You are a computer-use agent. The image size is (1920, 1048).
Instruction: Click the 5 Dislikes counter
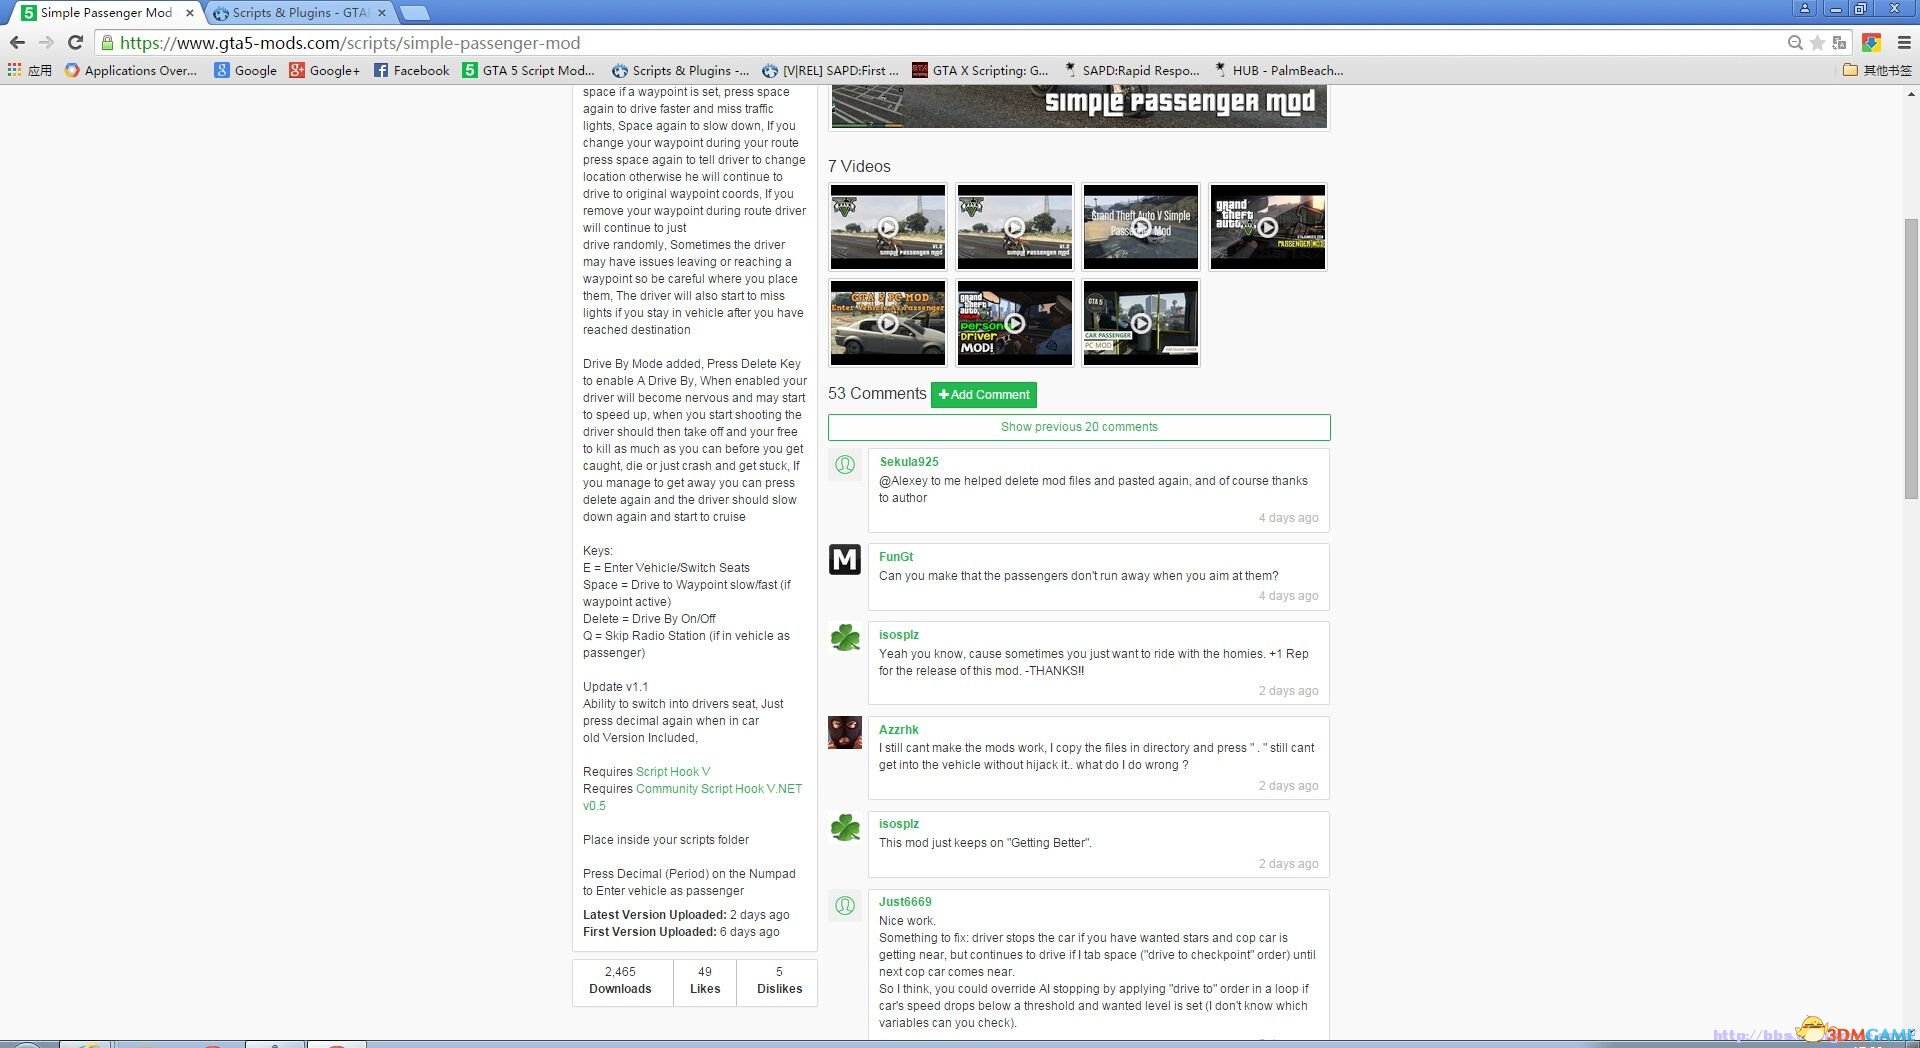point(779,980)
